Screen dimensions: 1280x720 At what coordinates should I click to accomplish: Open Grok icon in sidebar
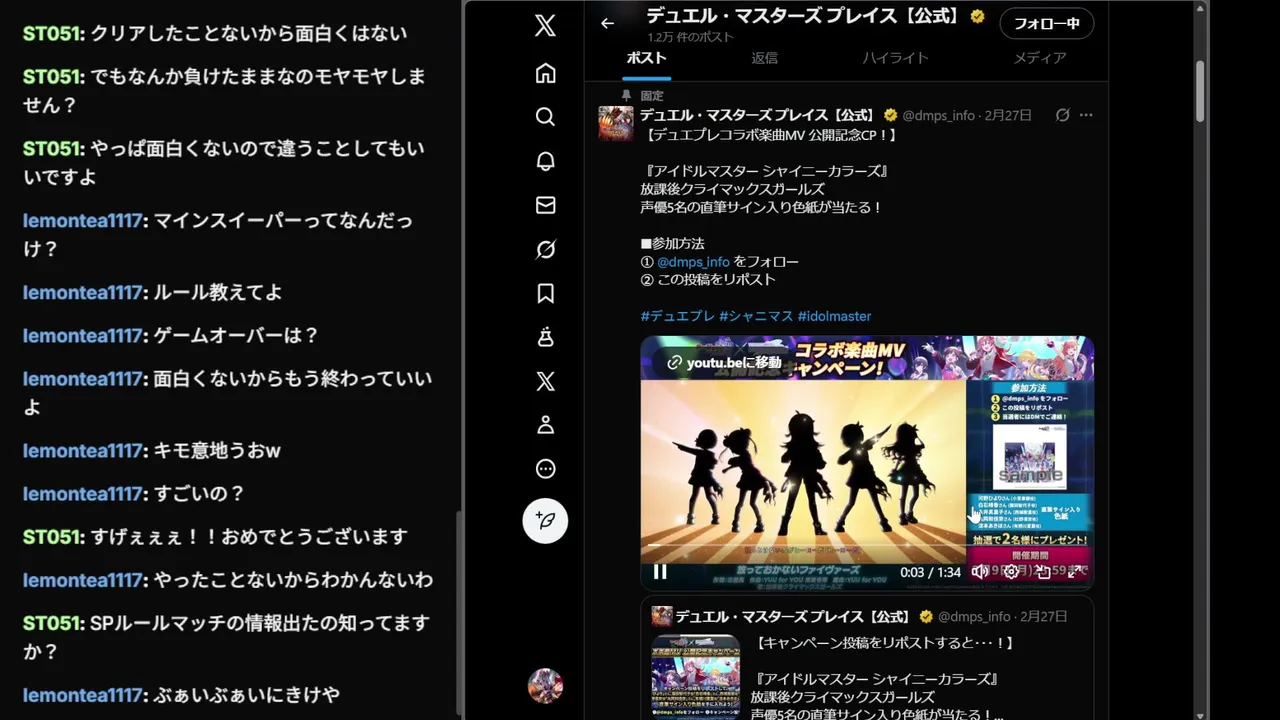545,249
